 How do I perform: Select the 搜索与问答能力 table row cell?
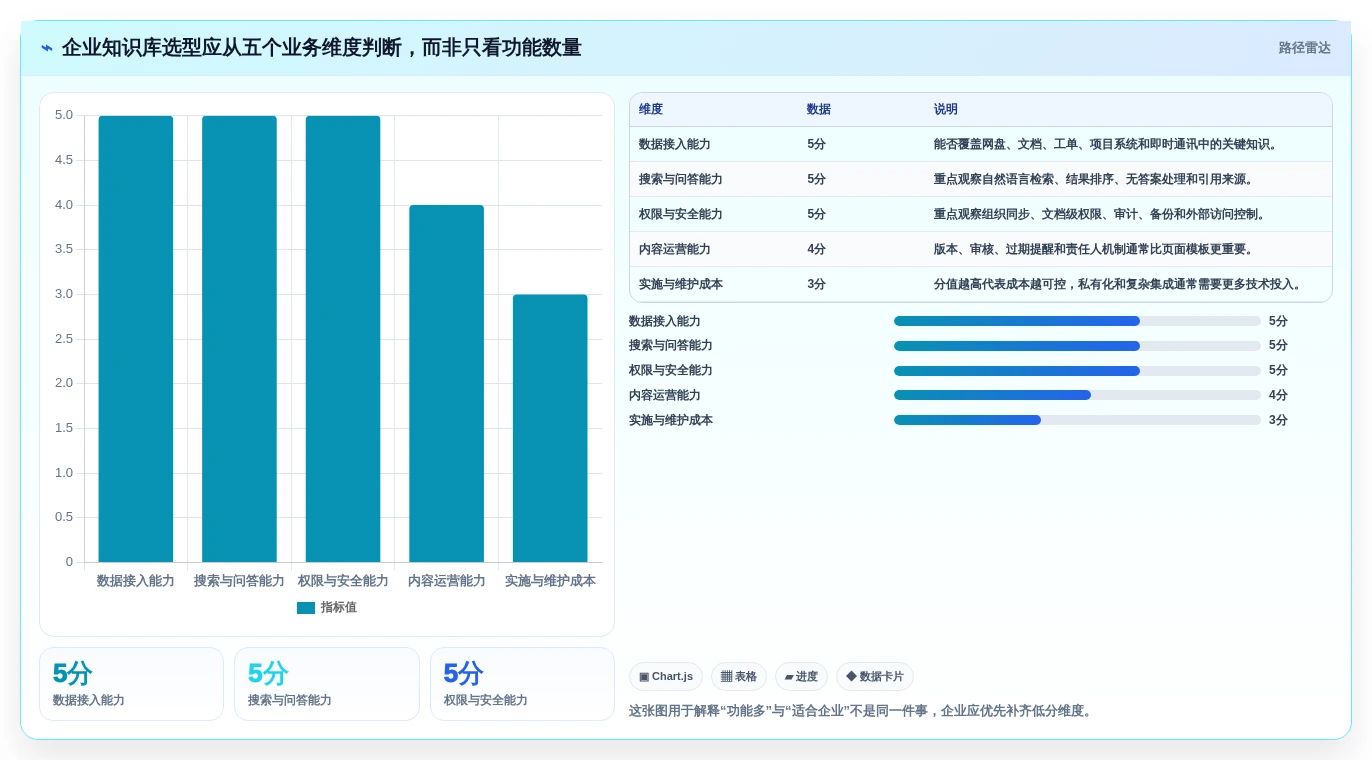(681, 179)
